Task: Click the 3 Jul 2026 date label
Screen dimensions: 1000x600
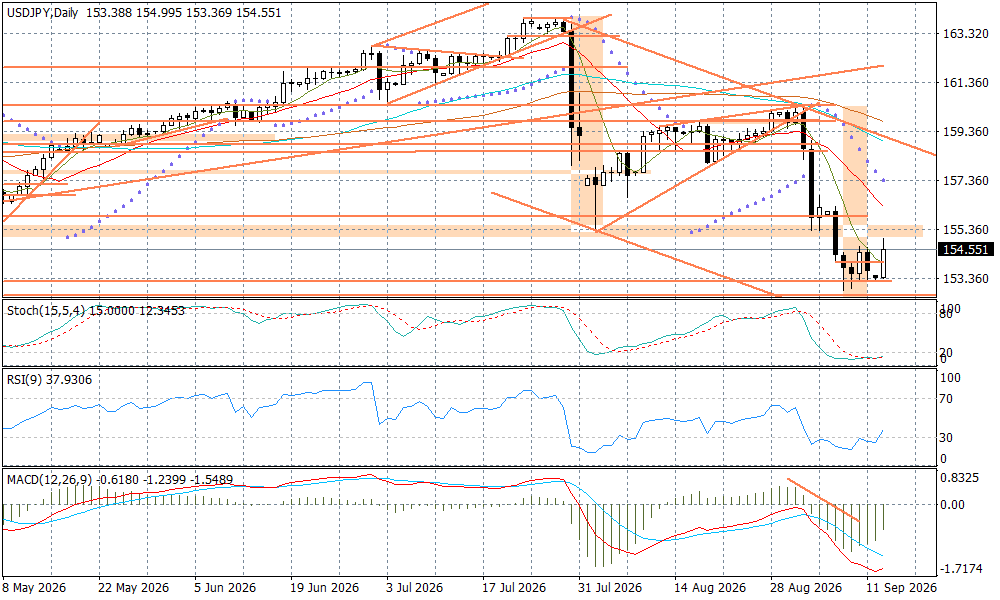Action: 415,587
